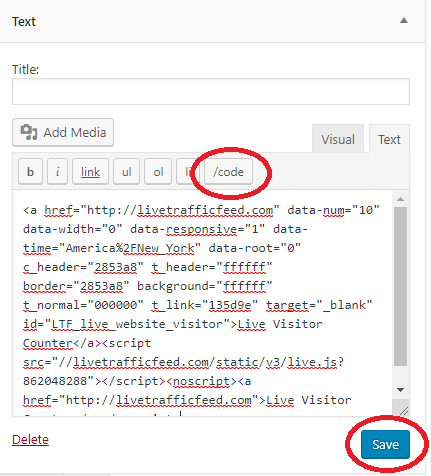Insert bold tag with the b button
Screen dimensions: 431x476
point(30,172)
